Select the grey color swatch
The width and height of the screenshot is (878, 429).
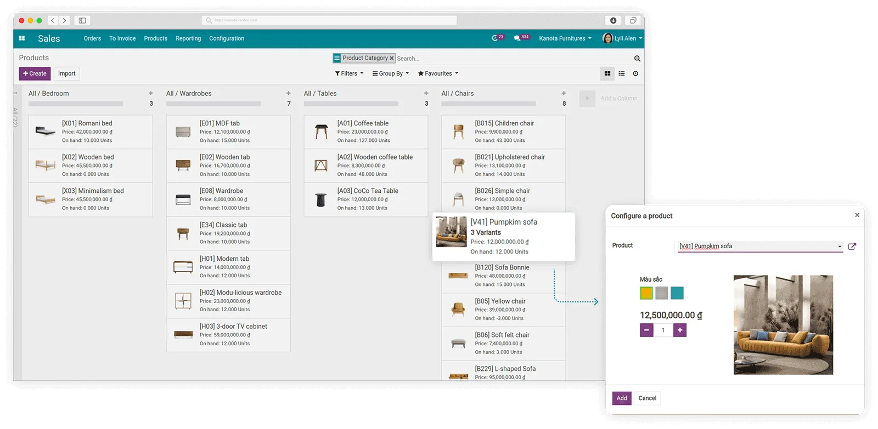point(662,293)
